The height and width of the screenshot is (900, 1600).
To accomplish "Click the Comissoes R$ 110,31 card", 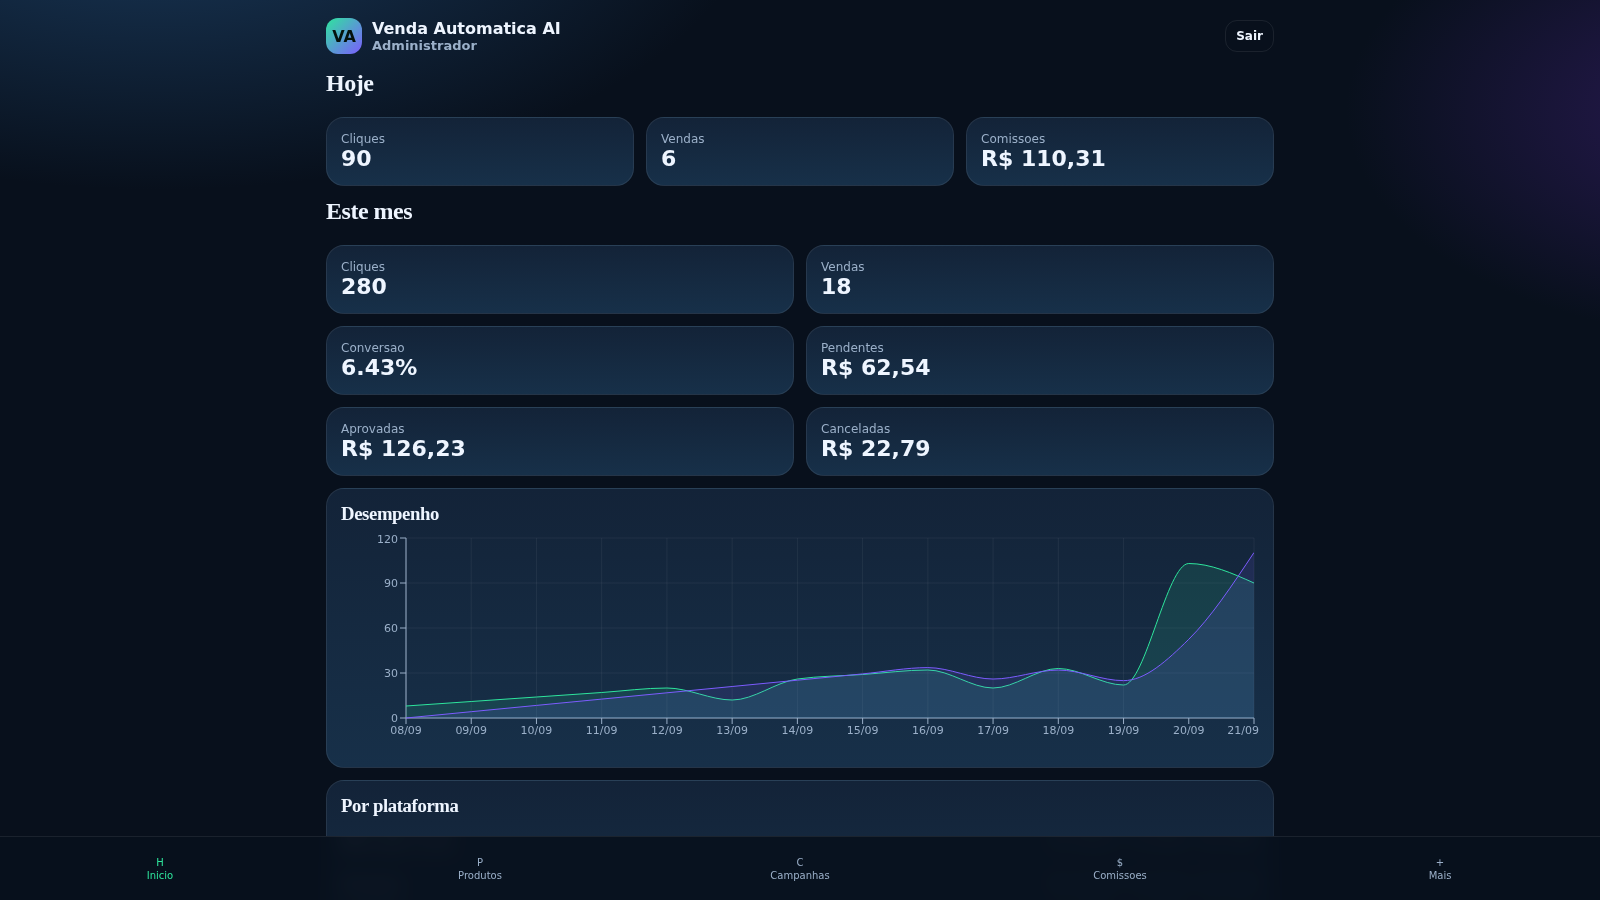I will [x=1120, y=151].
